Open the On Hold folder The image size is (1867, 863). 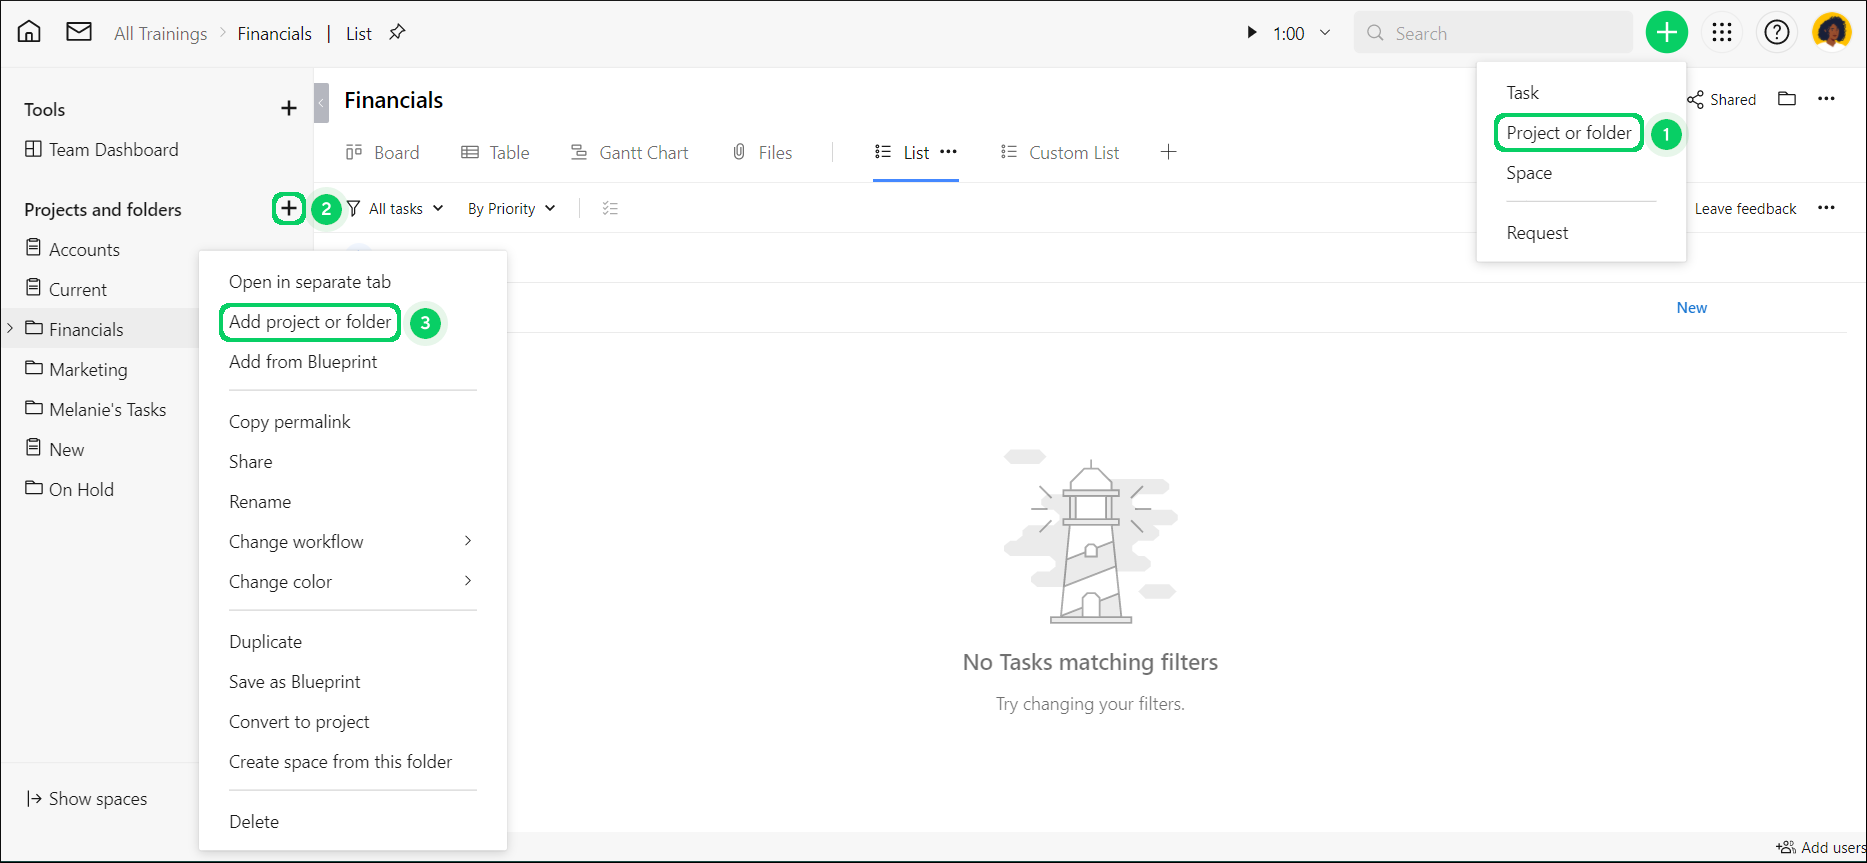(69, 489)
